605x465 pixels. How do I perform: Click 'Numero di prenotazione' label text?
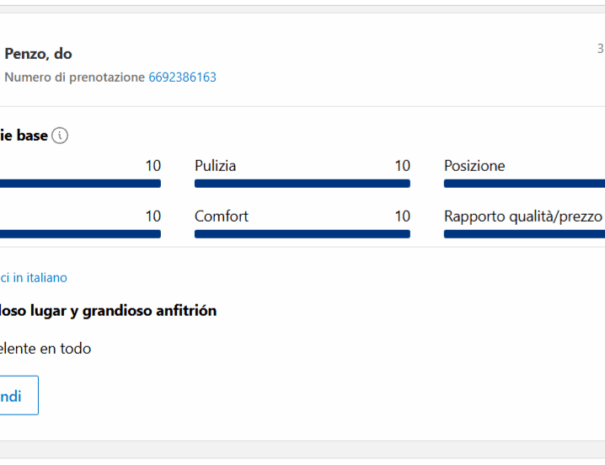pos(74,77)
